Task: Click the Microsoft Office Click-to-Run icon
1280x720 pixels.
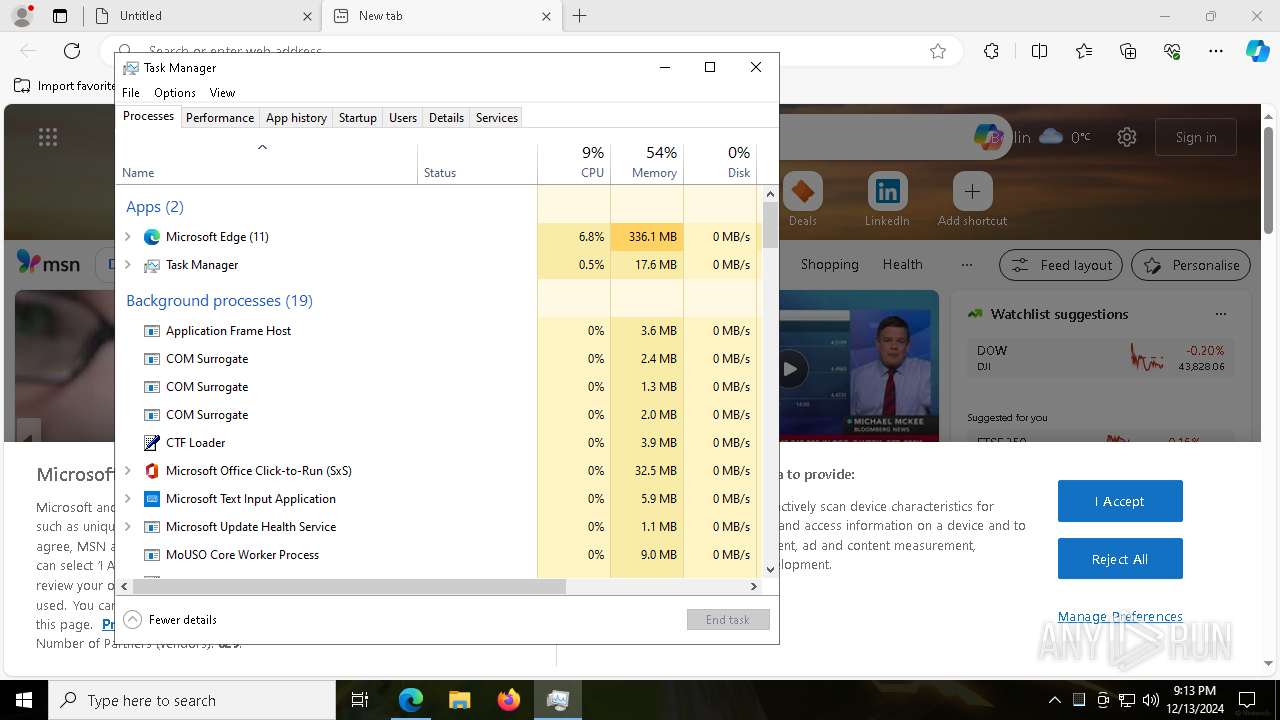Action: (x=152, y=471)
